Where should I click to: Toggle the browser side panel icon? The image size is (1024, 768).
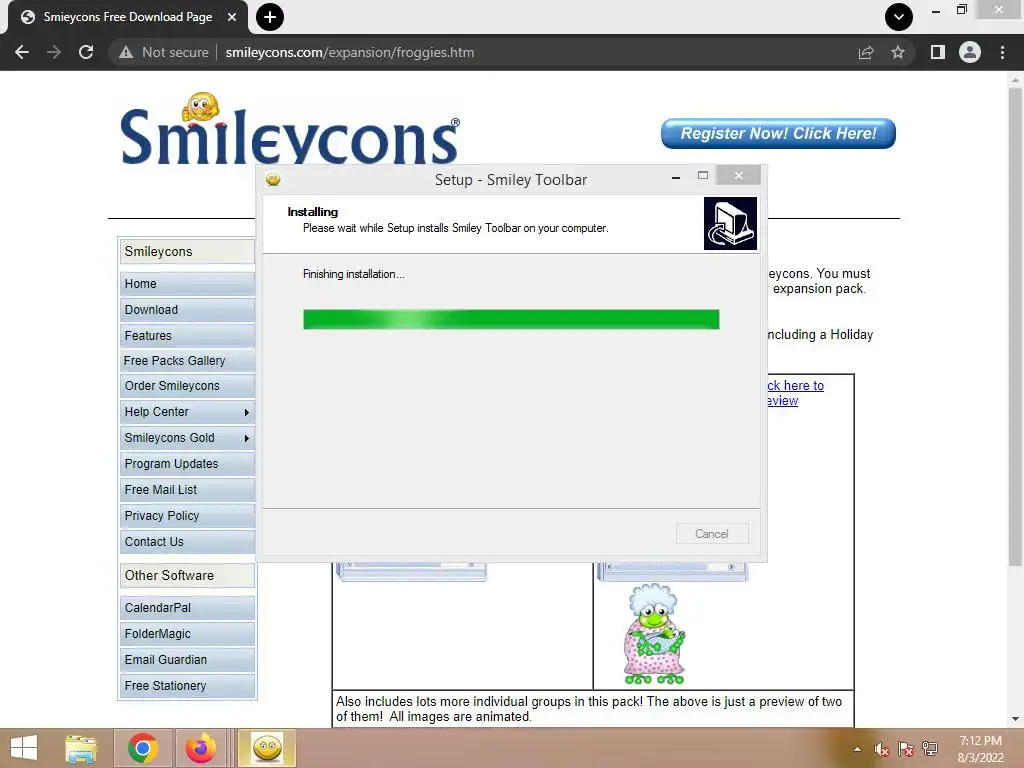click(938, 52)
